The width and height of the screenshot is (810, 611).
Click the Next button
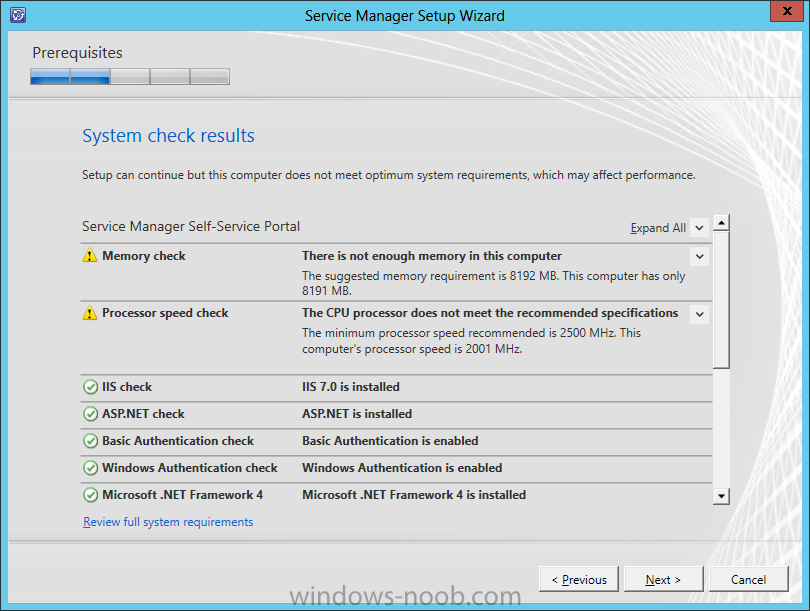663,579
